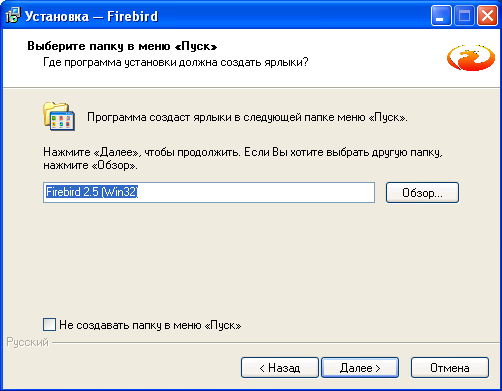Click the 'Русский' language label

click(28, 342)
